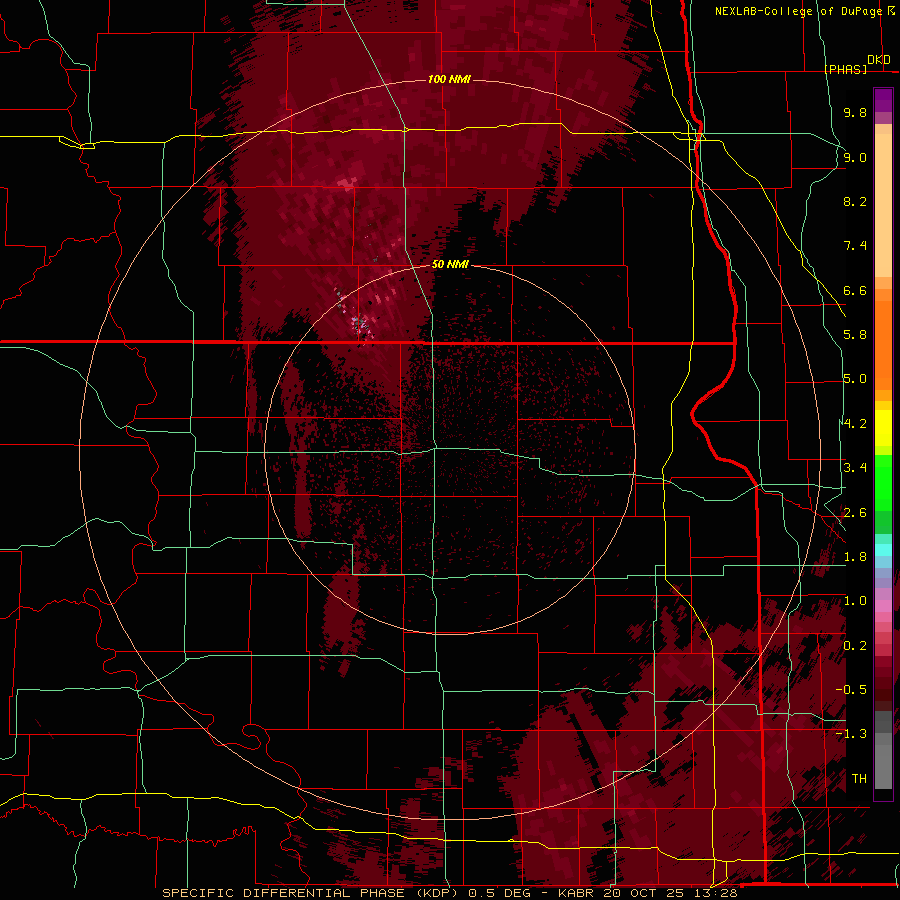
Task: Click the "50 NMI" range ring label
Action: click(x=450, y=264)
